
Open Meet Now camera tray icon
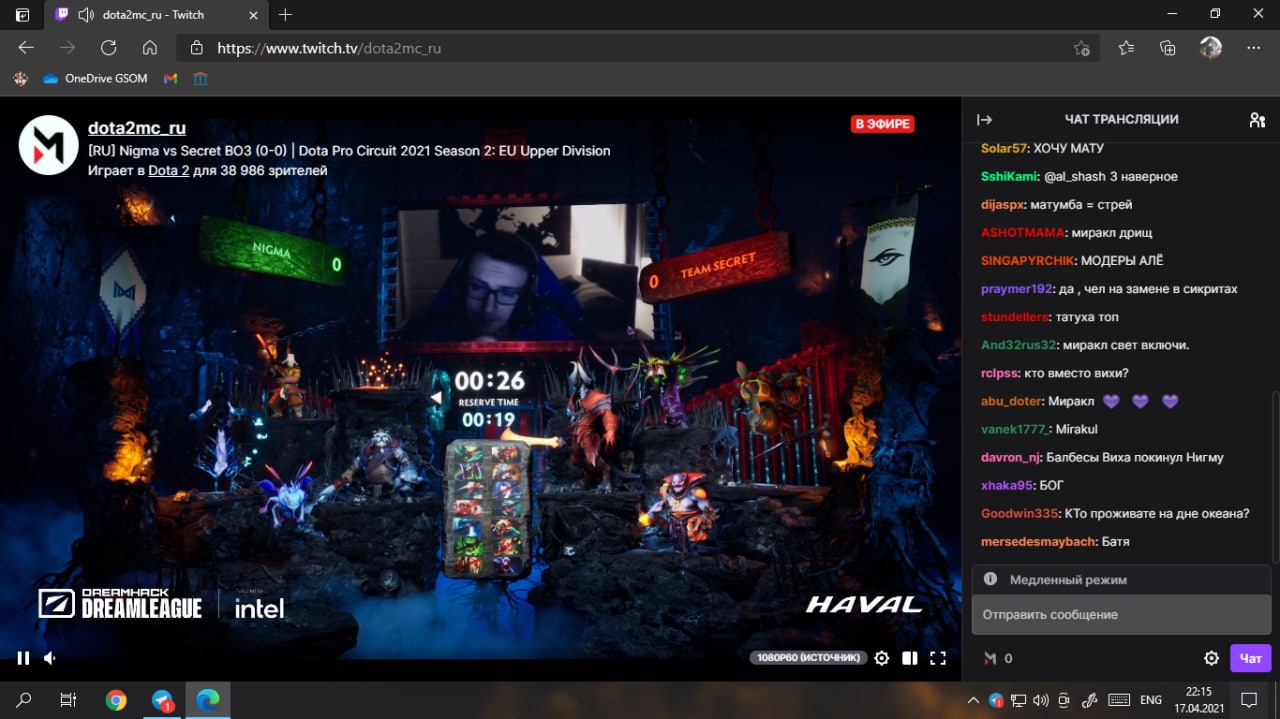pyautogui.click(x=1064, y=700)
